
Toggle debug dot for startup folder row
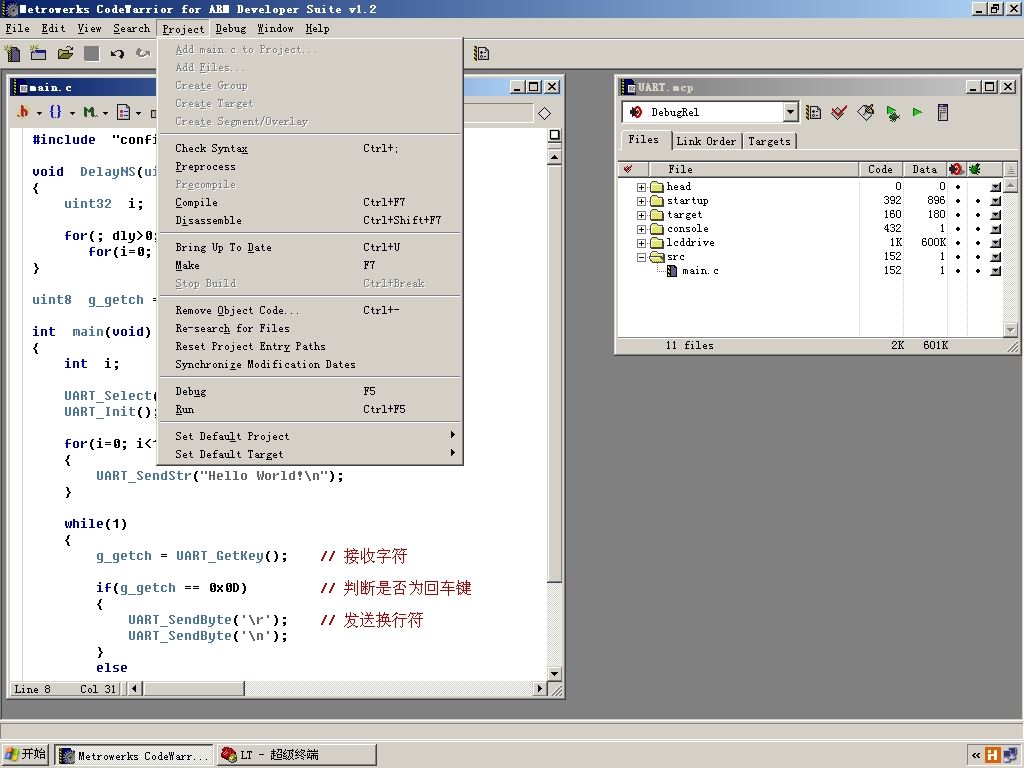tap(978, 201)
